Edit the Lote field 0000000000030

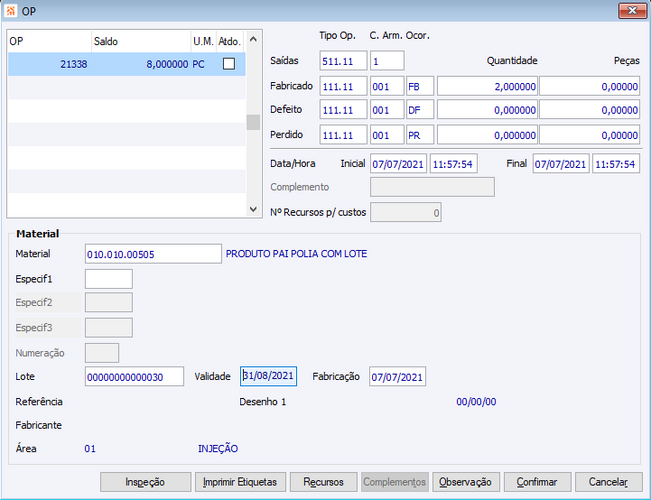(134, 376)
